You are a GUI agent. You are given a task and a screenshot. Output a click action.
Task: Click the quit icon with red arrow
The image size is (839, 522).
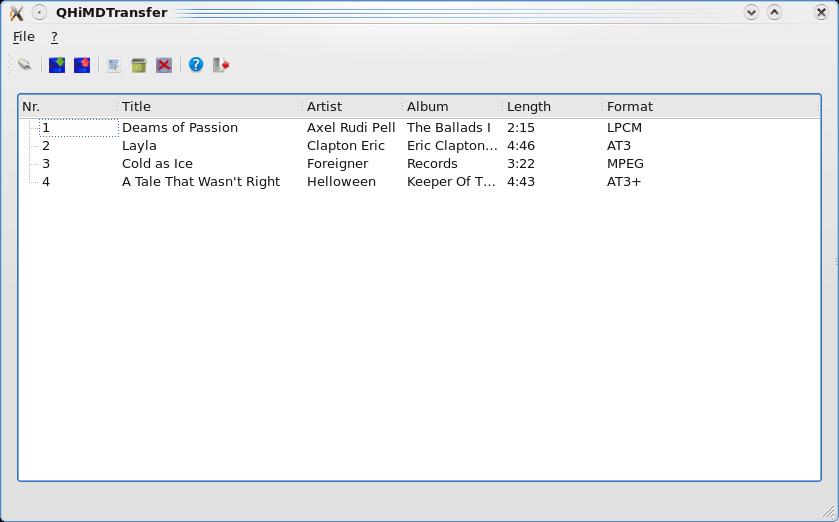(221, 65)
